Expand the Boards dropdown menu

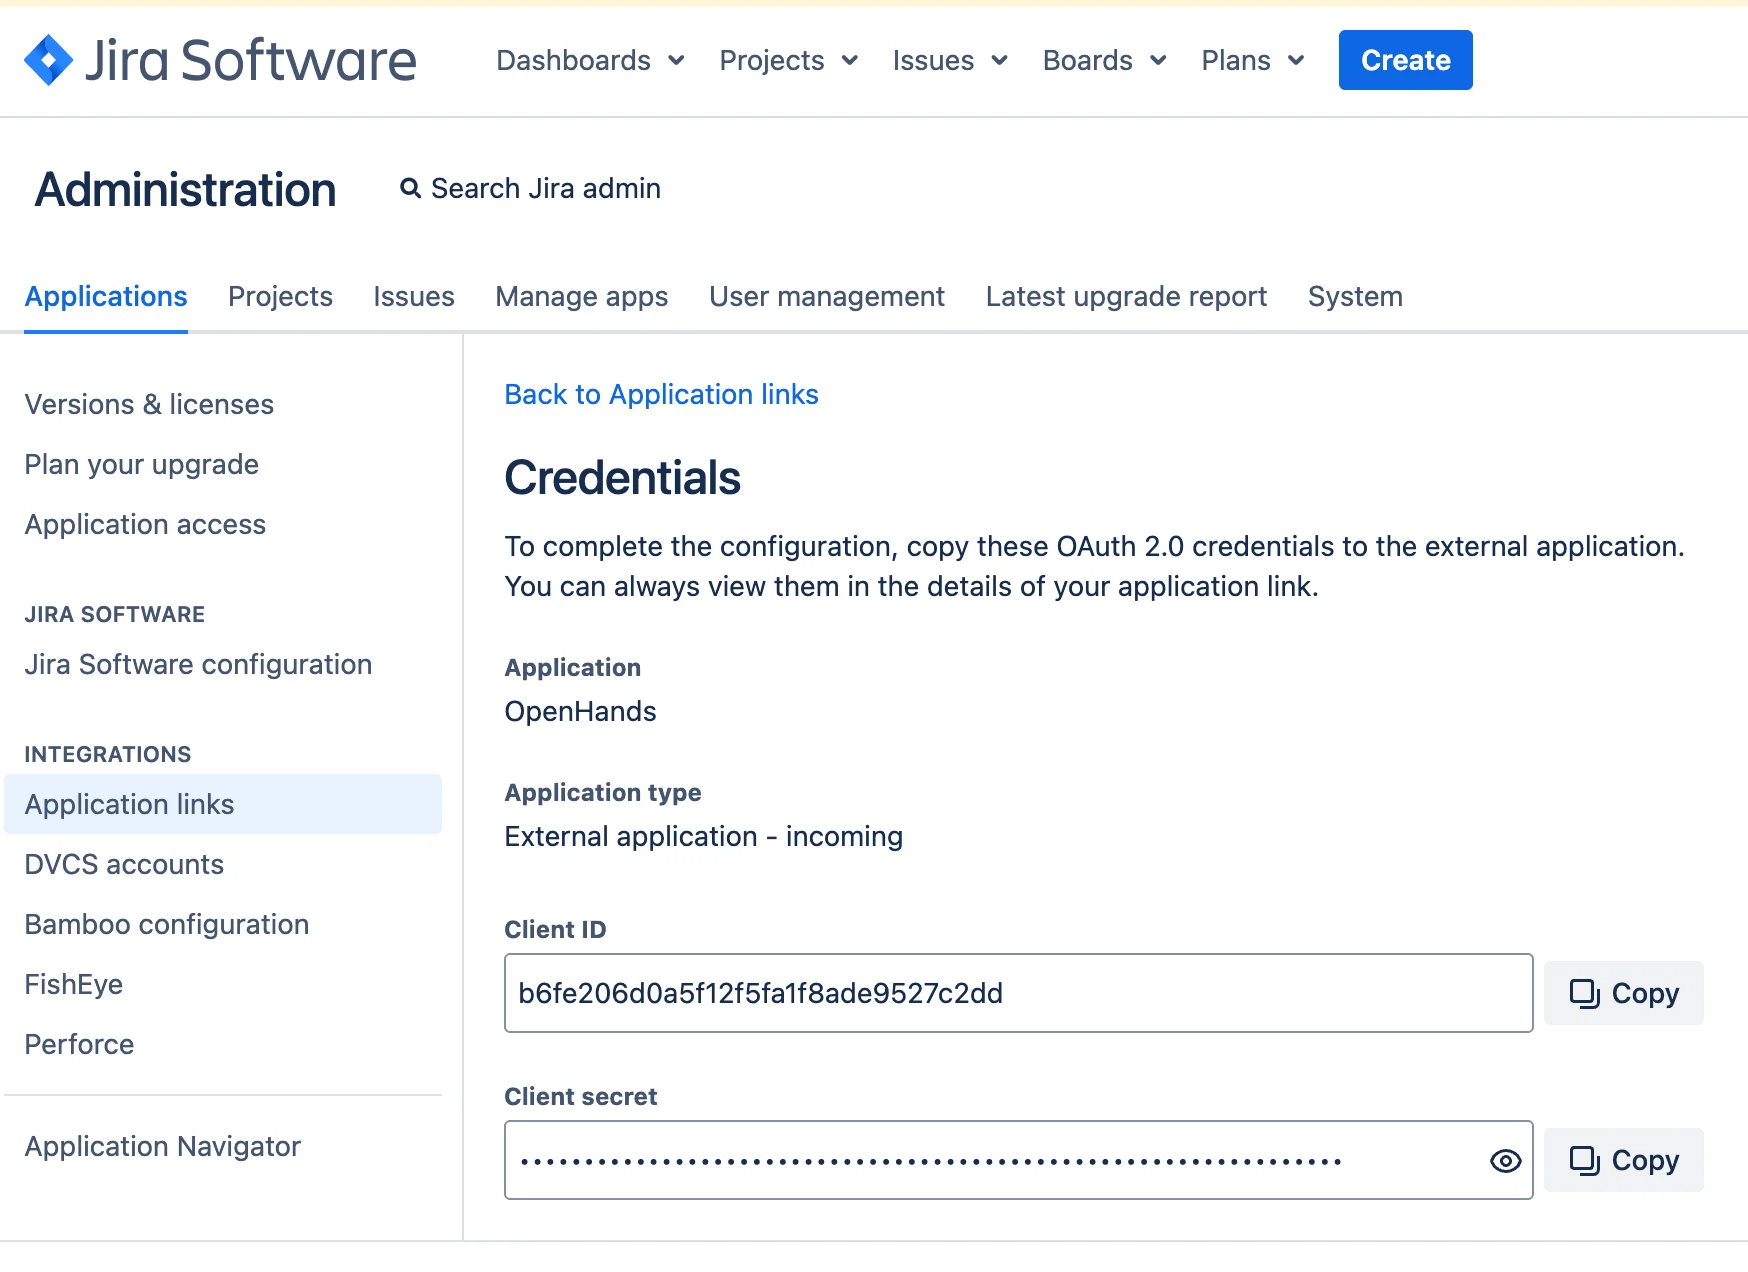coord(1104,60)
